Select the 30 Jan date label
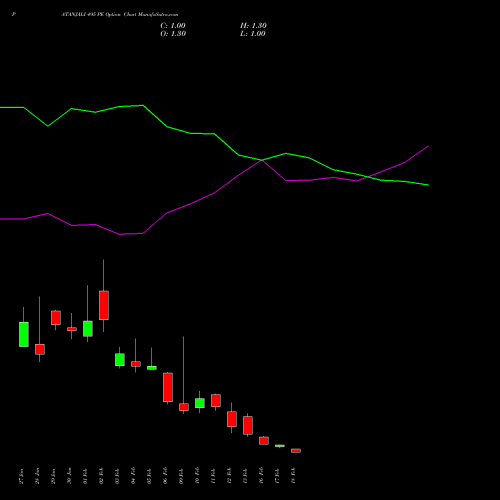The width and height of the screenshot is (500, 500). pos(69,476)
